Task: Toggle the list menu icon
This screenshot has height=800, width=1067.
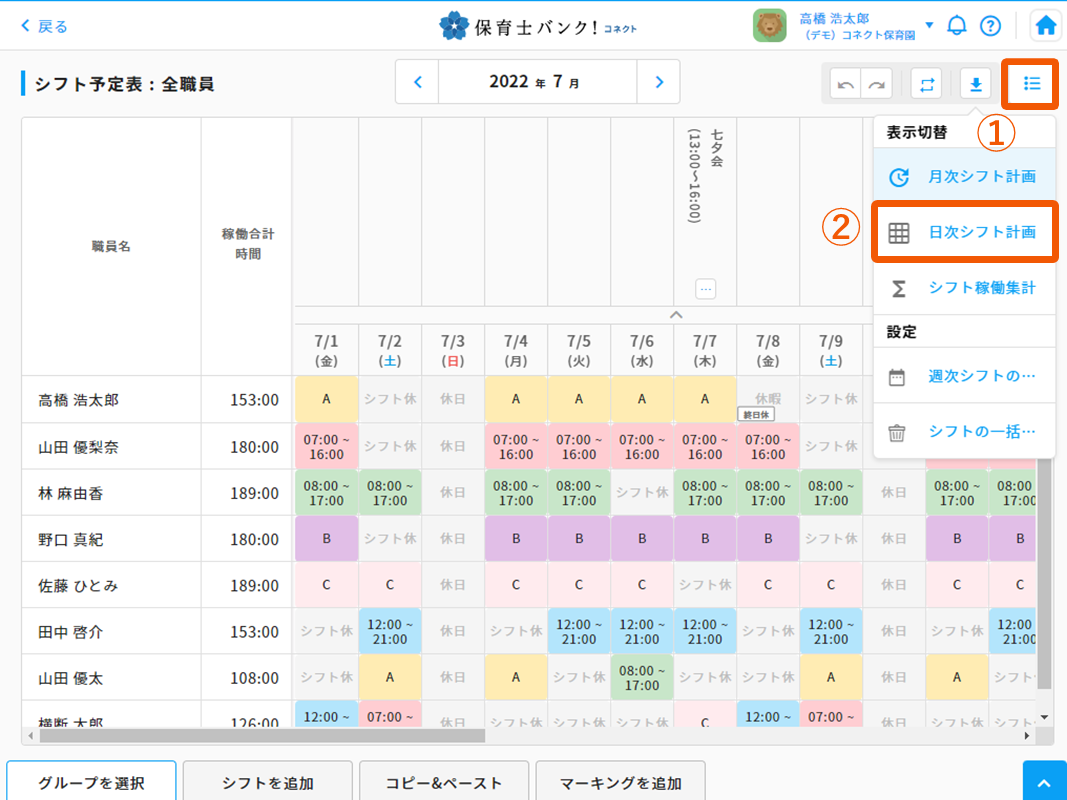Action: (x=1032, y=84)
